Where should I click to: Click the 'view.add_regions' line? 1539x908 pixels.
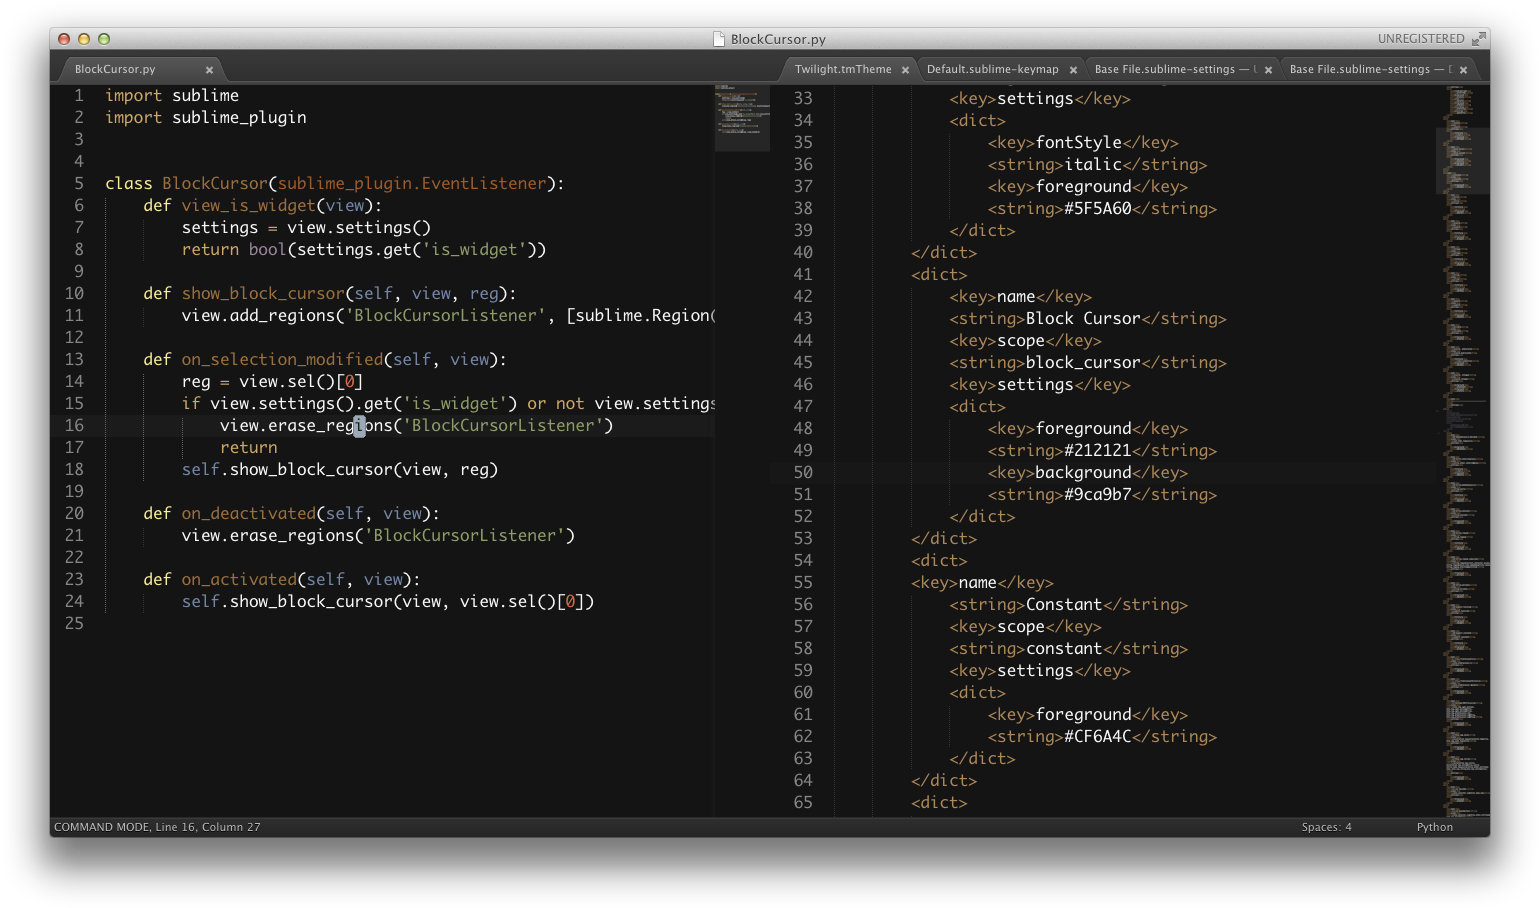448,316
